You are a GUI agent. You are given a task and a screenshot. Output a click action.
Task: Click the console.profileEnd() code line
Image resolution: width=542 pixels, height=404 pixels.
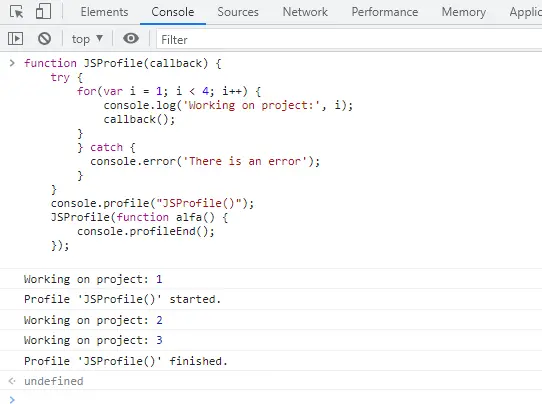[x=146, y=231]
